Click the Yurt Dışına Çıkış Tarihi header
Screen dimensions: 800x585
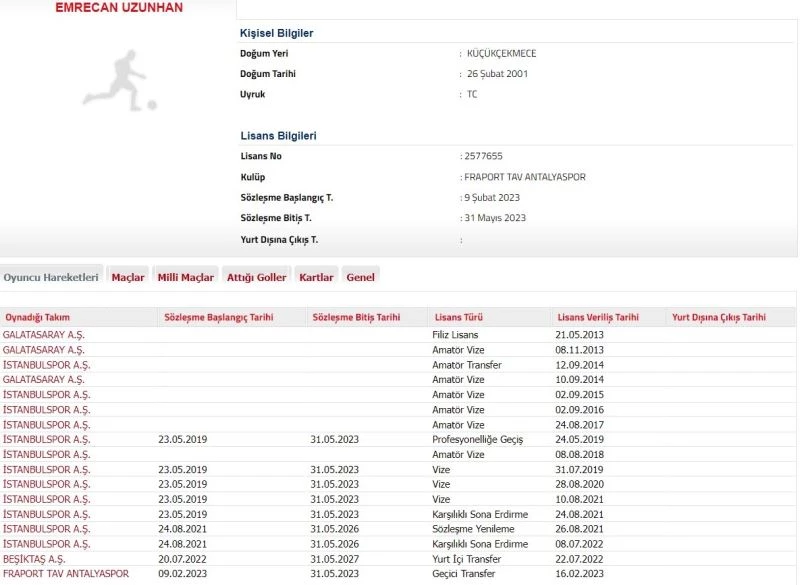point(719,317)
